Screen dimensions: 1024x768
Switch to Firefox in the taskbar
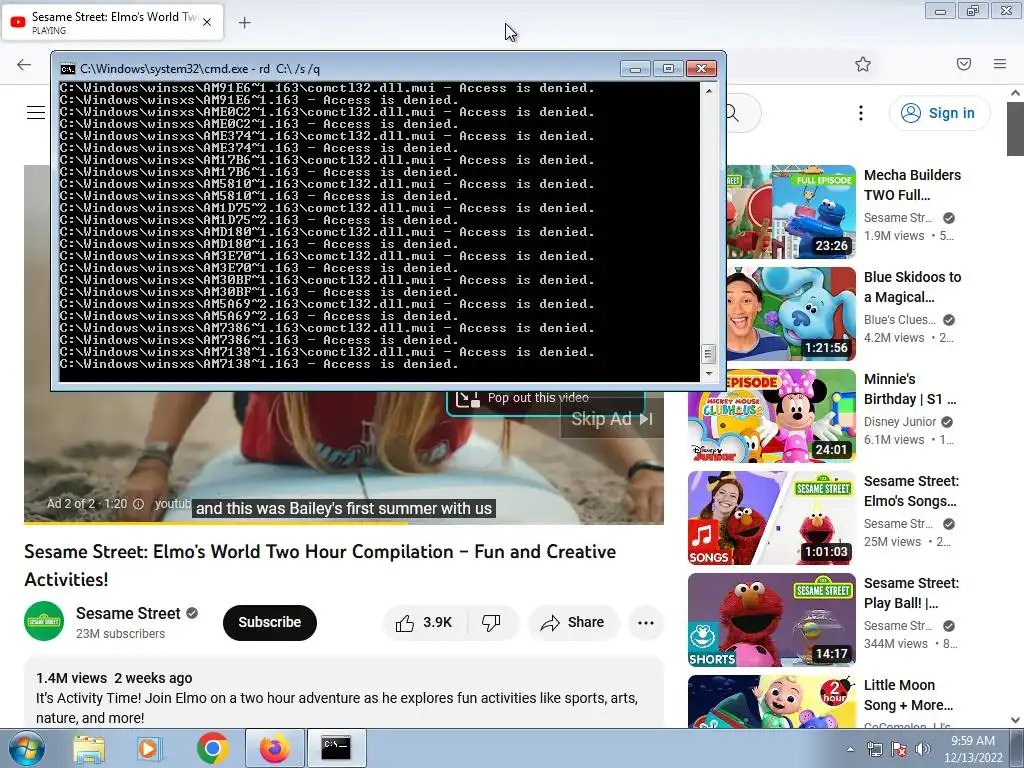[x=275, y=748]
